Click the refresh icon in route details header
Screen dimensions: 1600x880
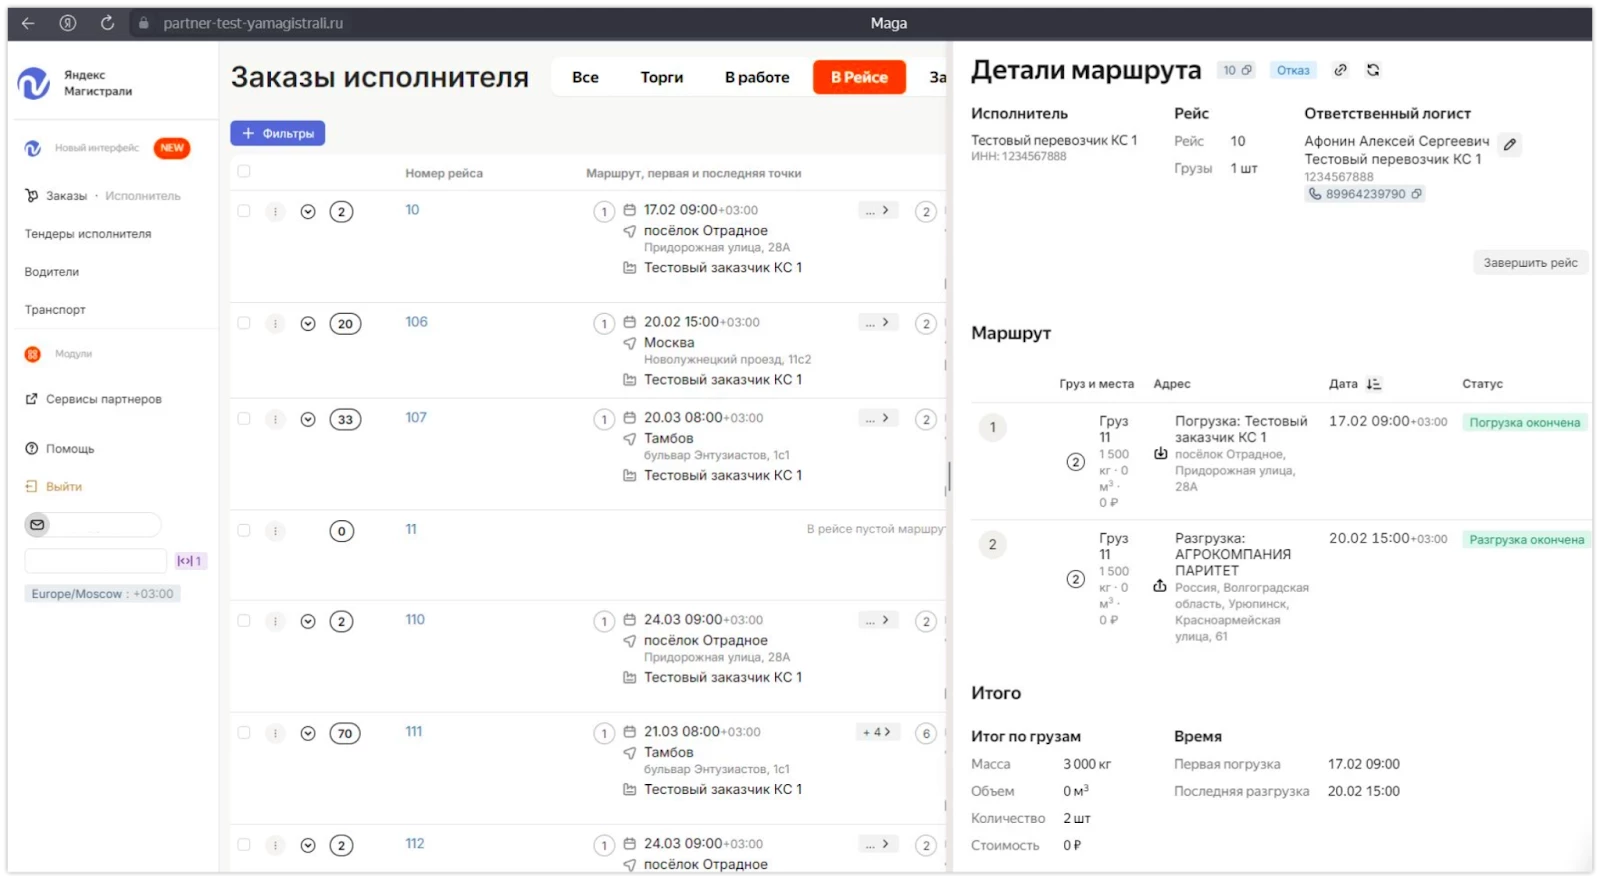(x=1373, y=70)
